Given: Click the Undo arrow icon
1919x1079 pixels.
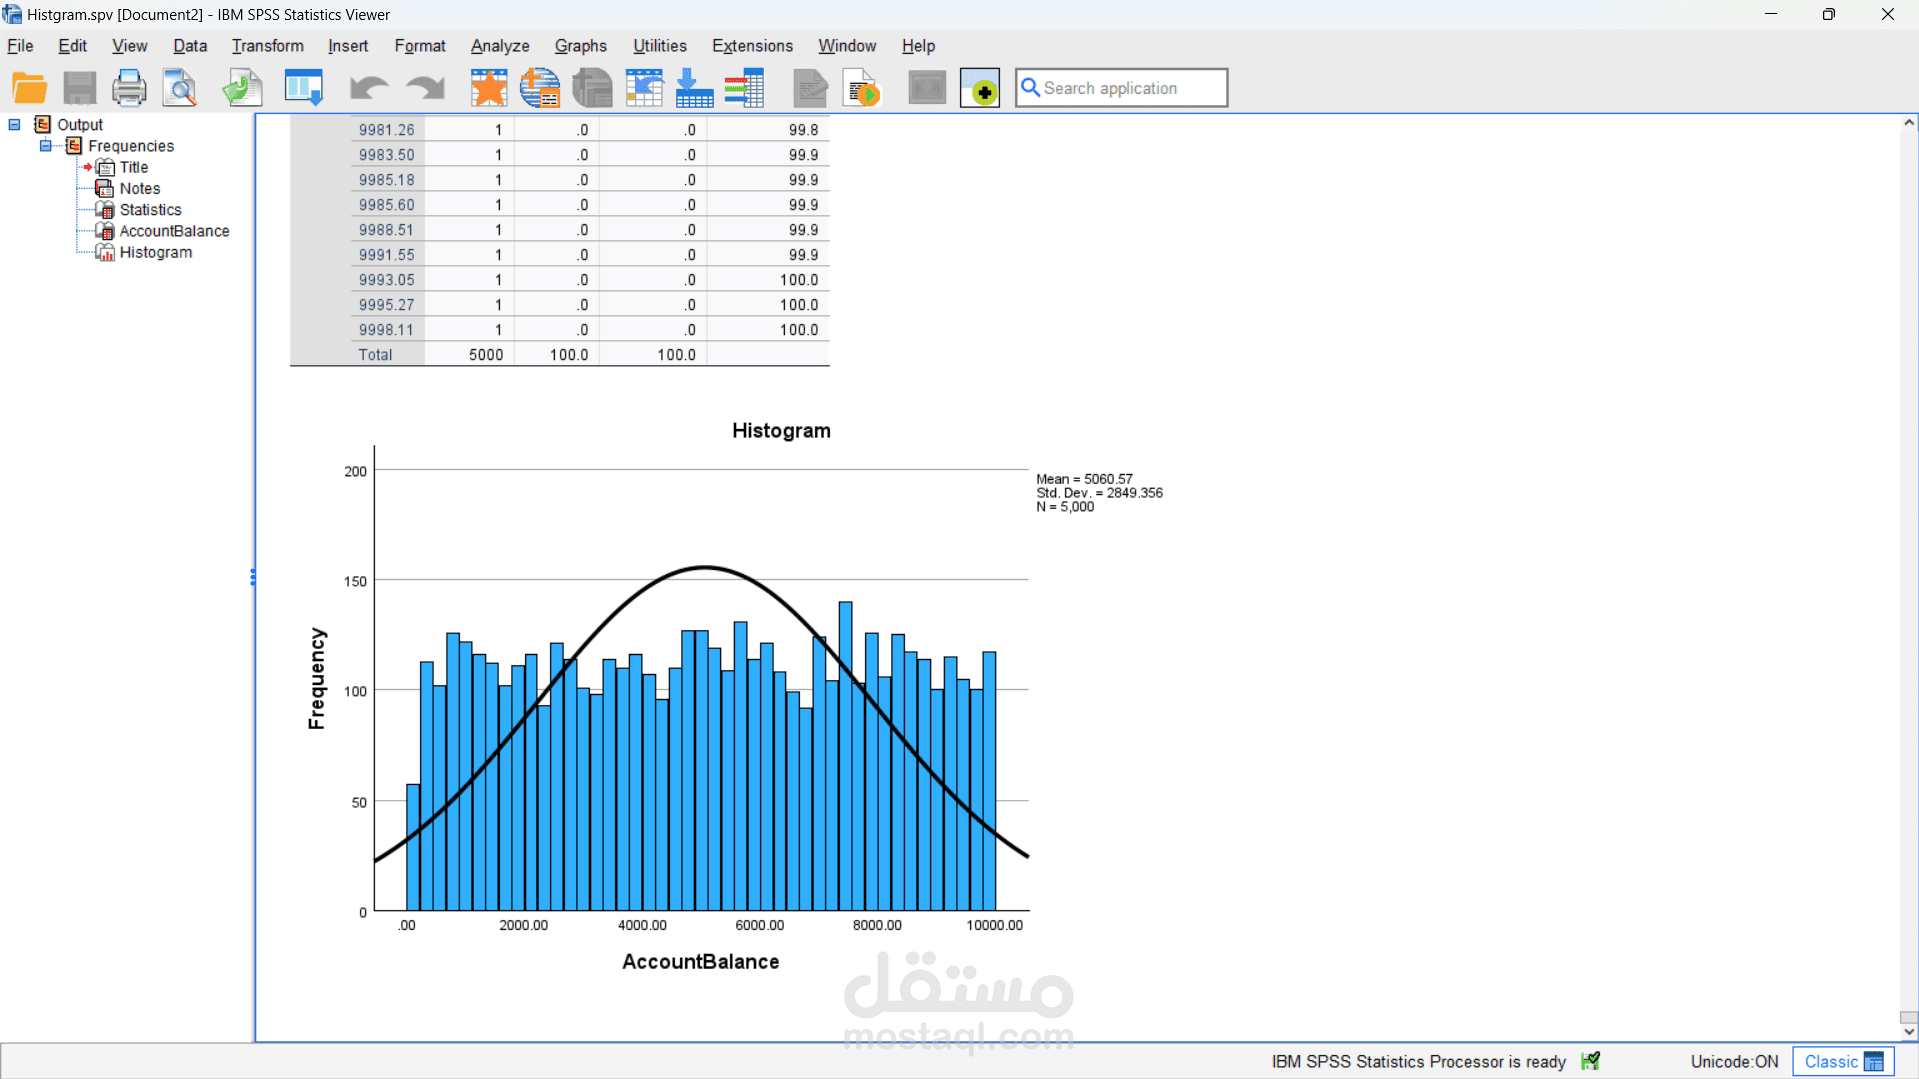Looking at the screenshot, I should coord(368,88).
